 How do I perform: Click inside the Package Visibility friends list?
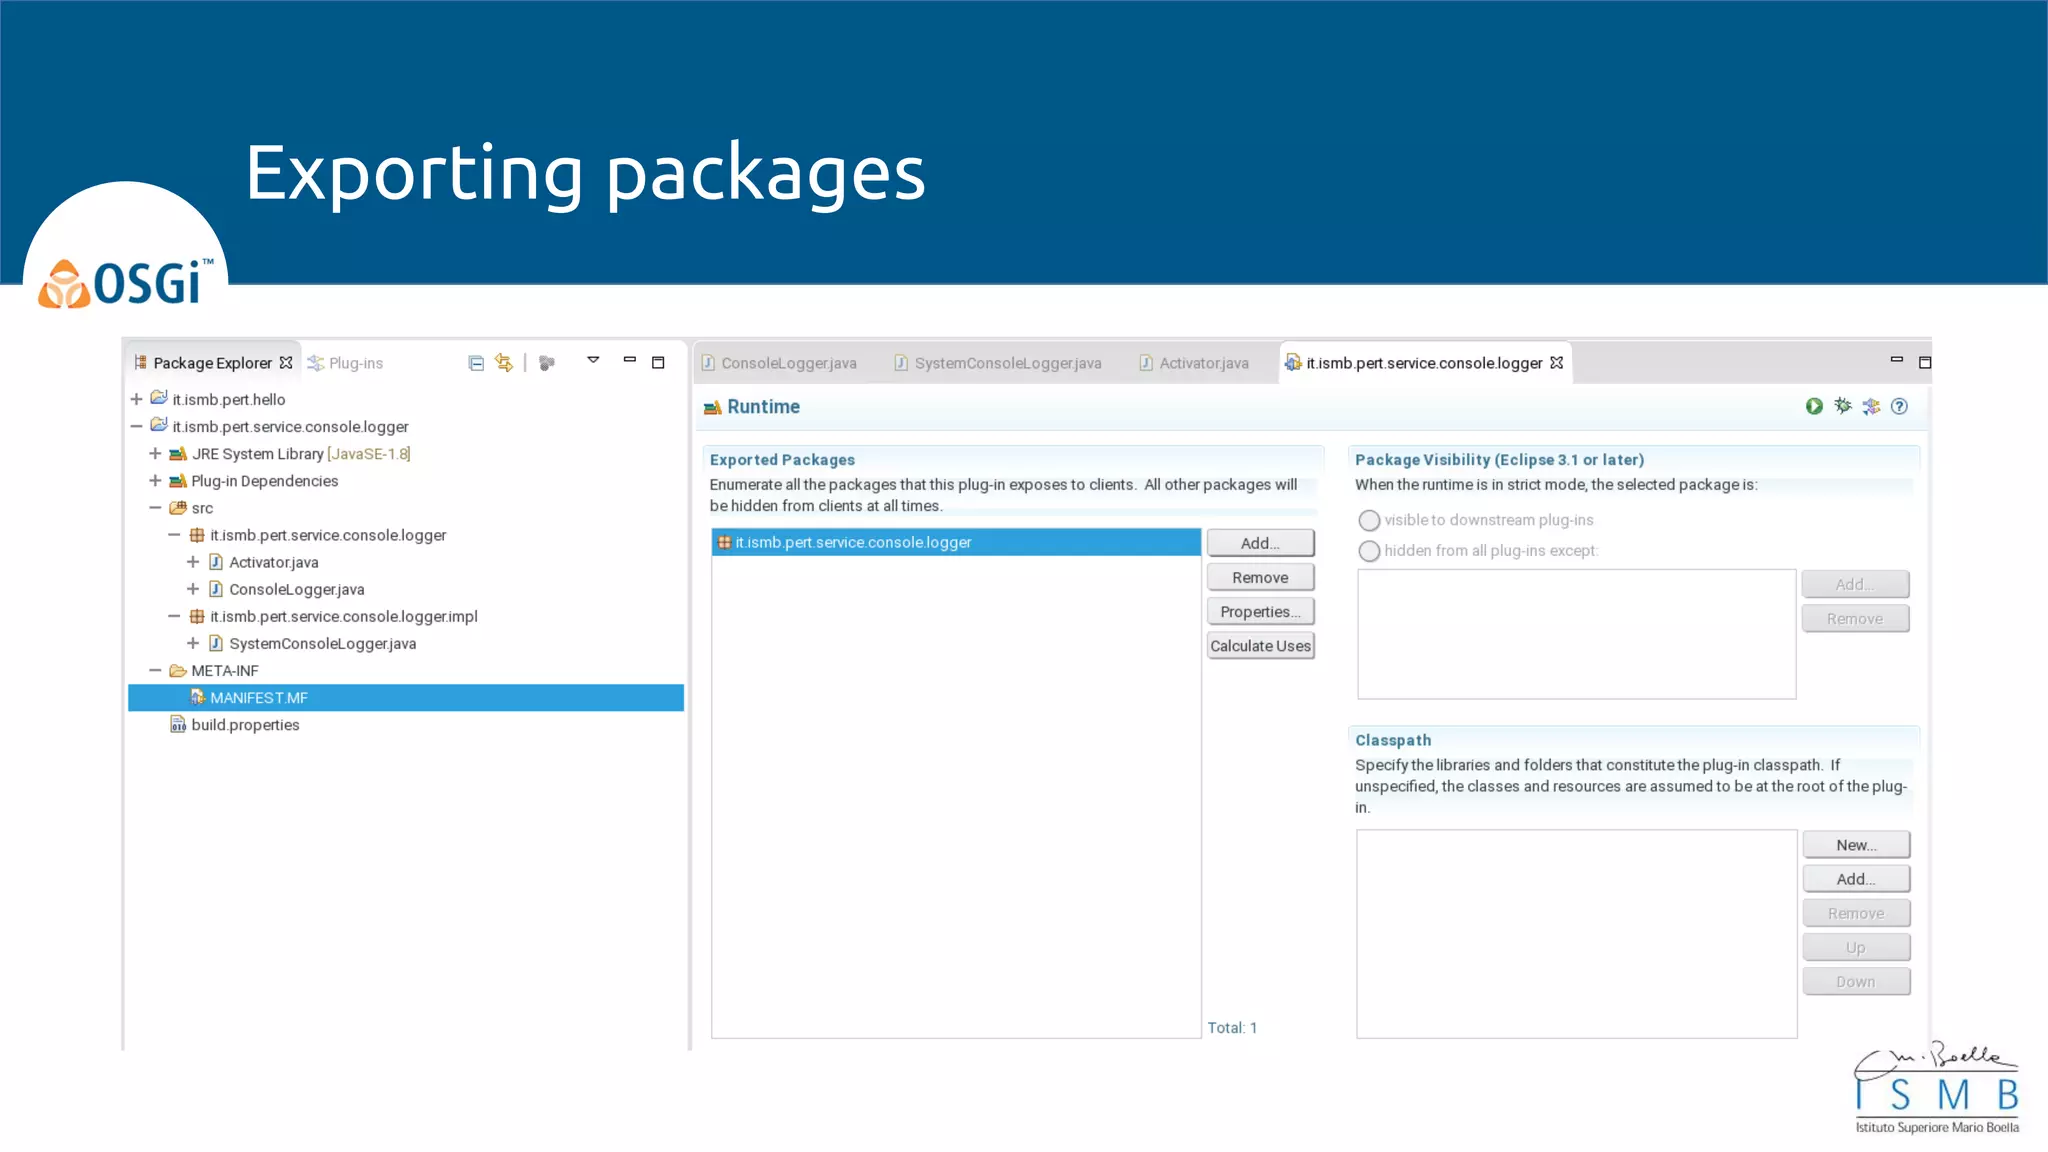click(1576, 634)
